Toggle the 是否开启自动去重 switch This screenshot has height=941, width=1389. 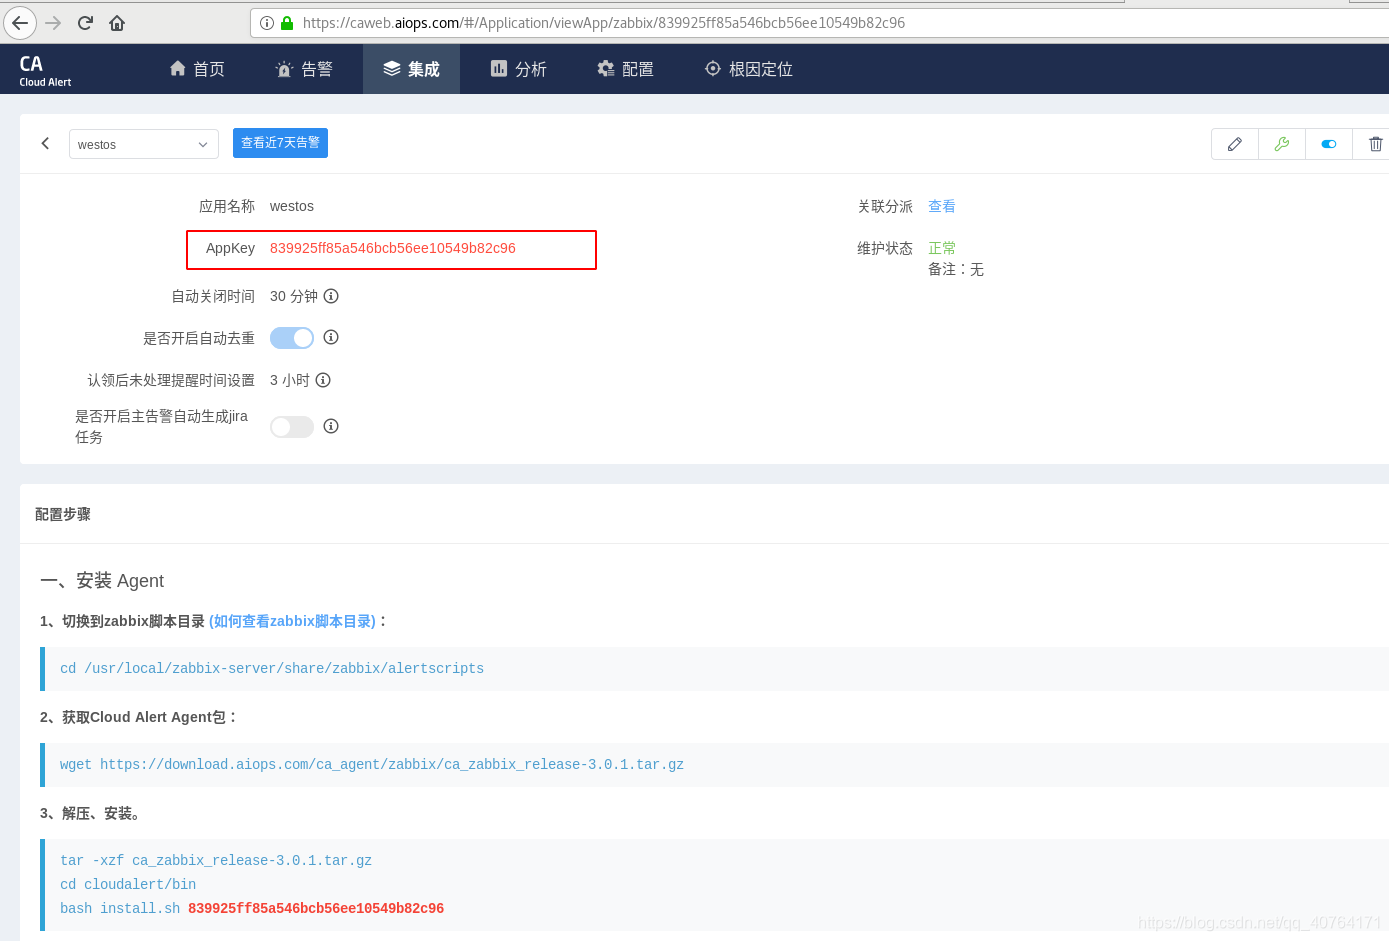pos(292,338)
